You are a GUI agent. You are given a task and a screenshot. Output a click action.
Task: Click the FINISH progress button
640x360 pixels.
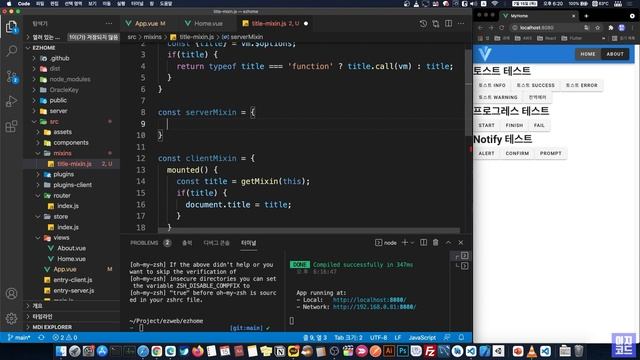514,125
